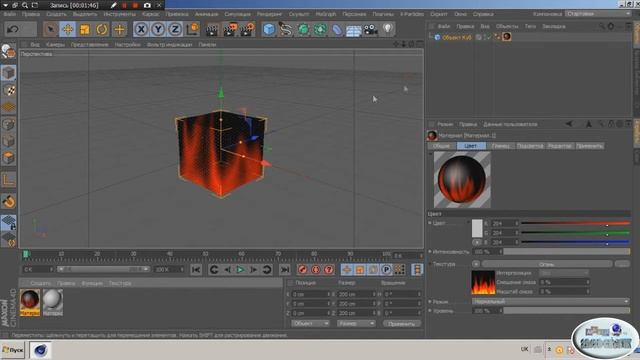
Task: Open the Интерполяция dropdown
Action: [x=564, y=273]
